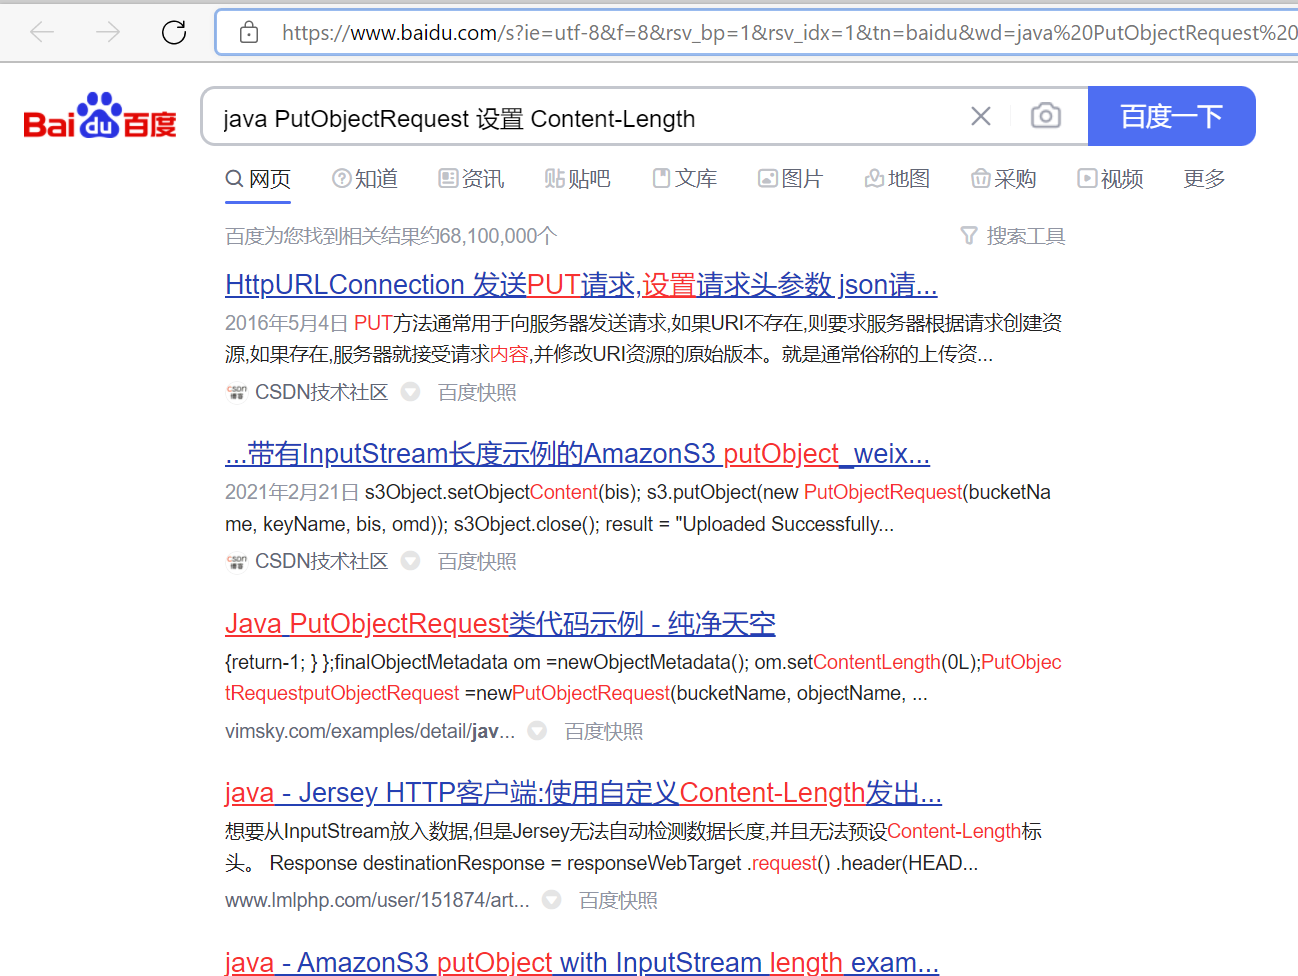Click the camera icon for image search
The width and height of the screenshot is (1298, 976).
(1044, 116)
